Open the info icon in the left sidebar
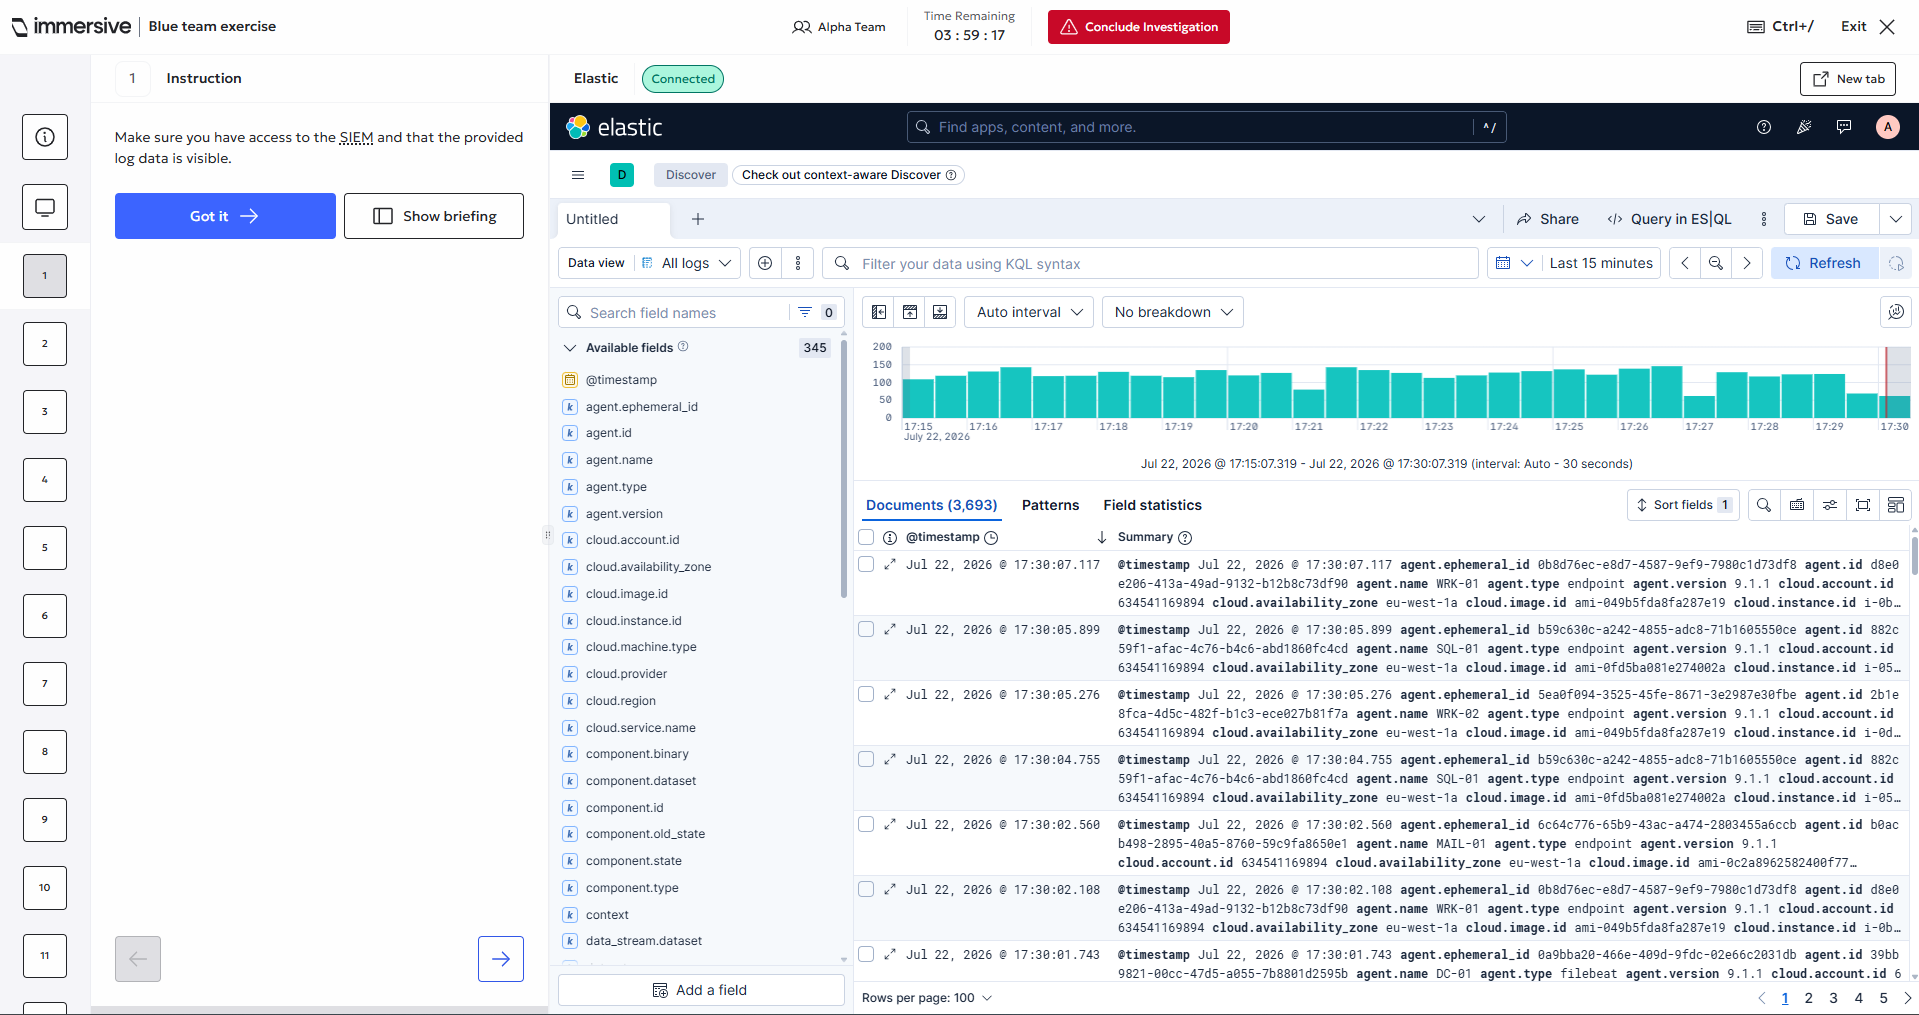Viewport: 1919px width, 1015px height. coord(45,137)
